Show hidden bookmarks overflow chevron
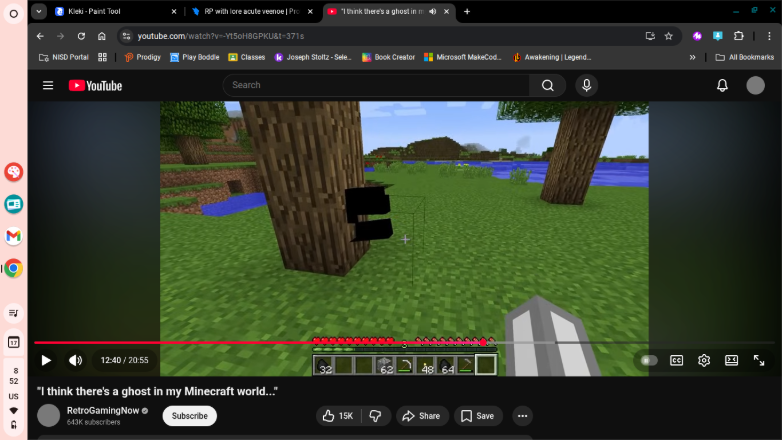 [693, 57]
